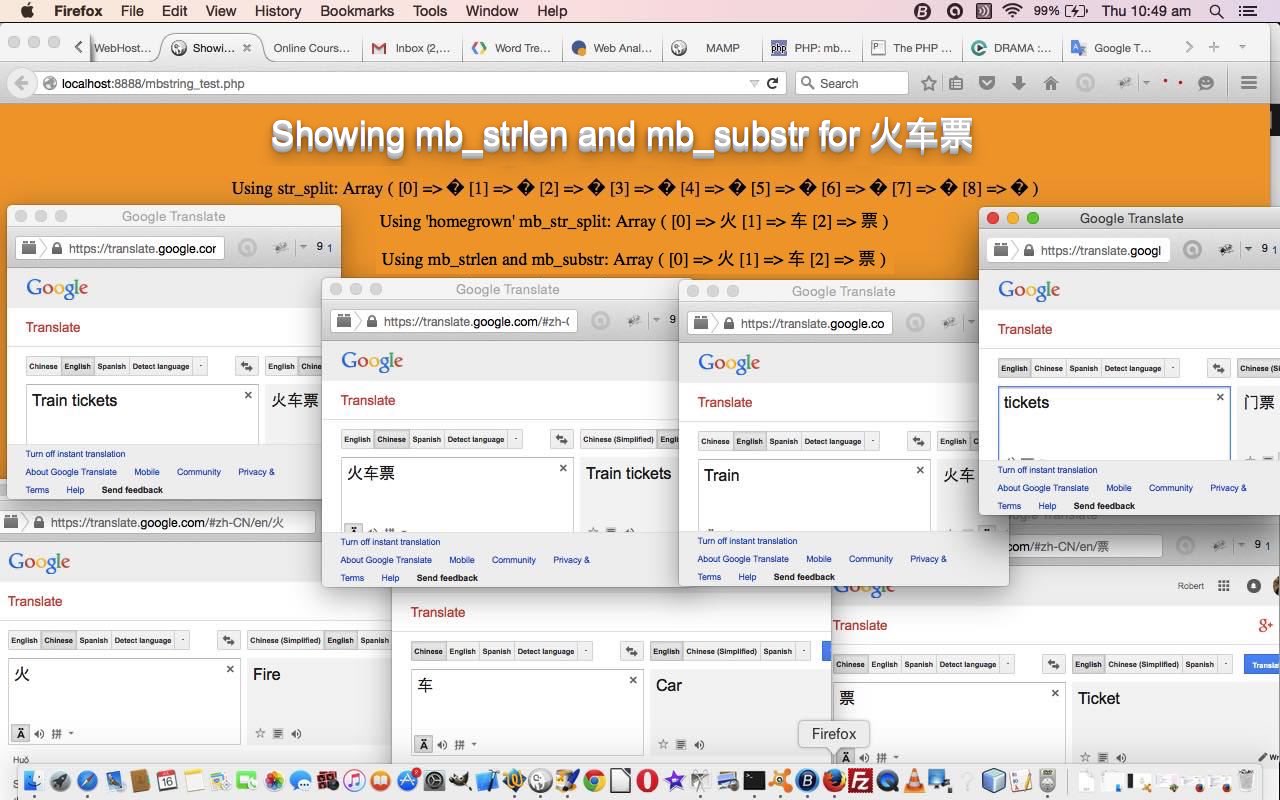Select Chinese source in 'Train tickets' popup
The width and height of the screenshot is (1280, 800).
[x=43, y=366]
